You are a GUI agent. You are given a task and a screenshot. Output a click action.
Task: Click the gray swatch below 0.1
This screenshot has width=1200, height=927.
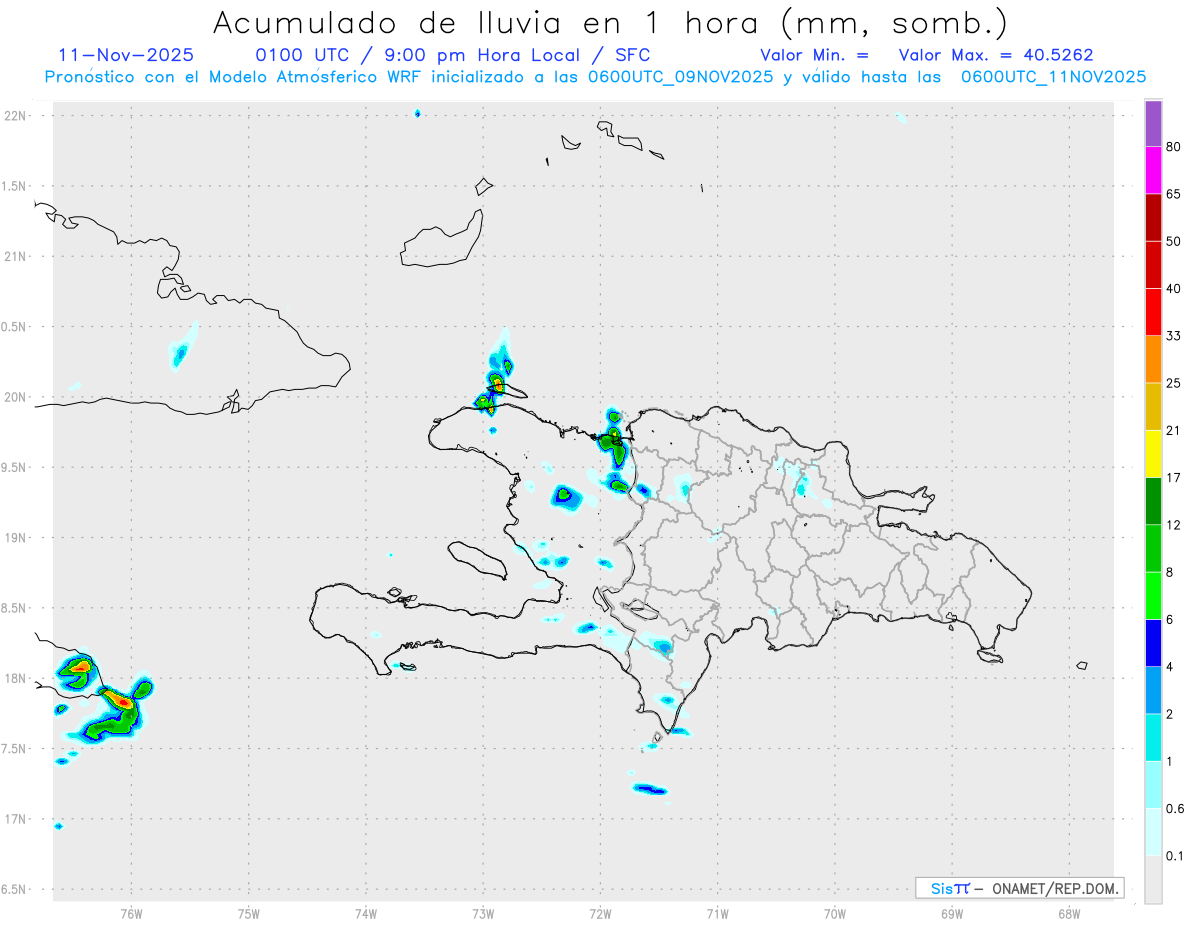pos(1153,880)
